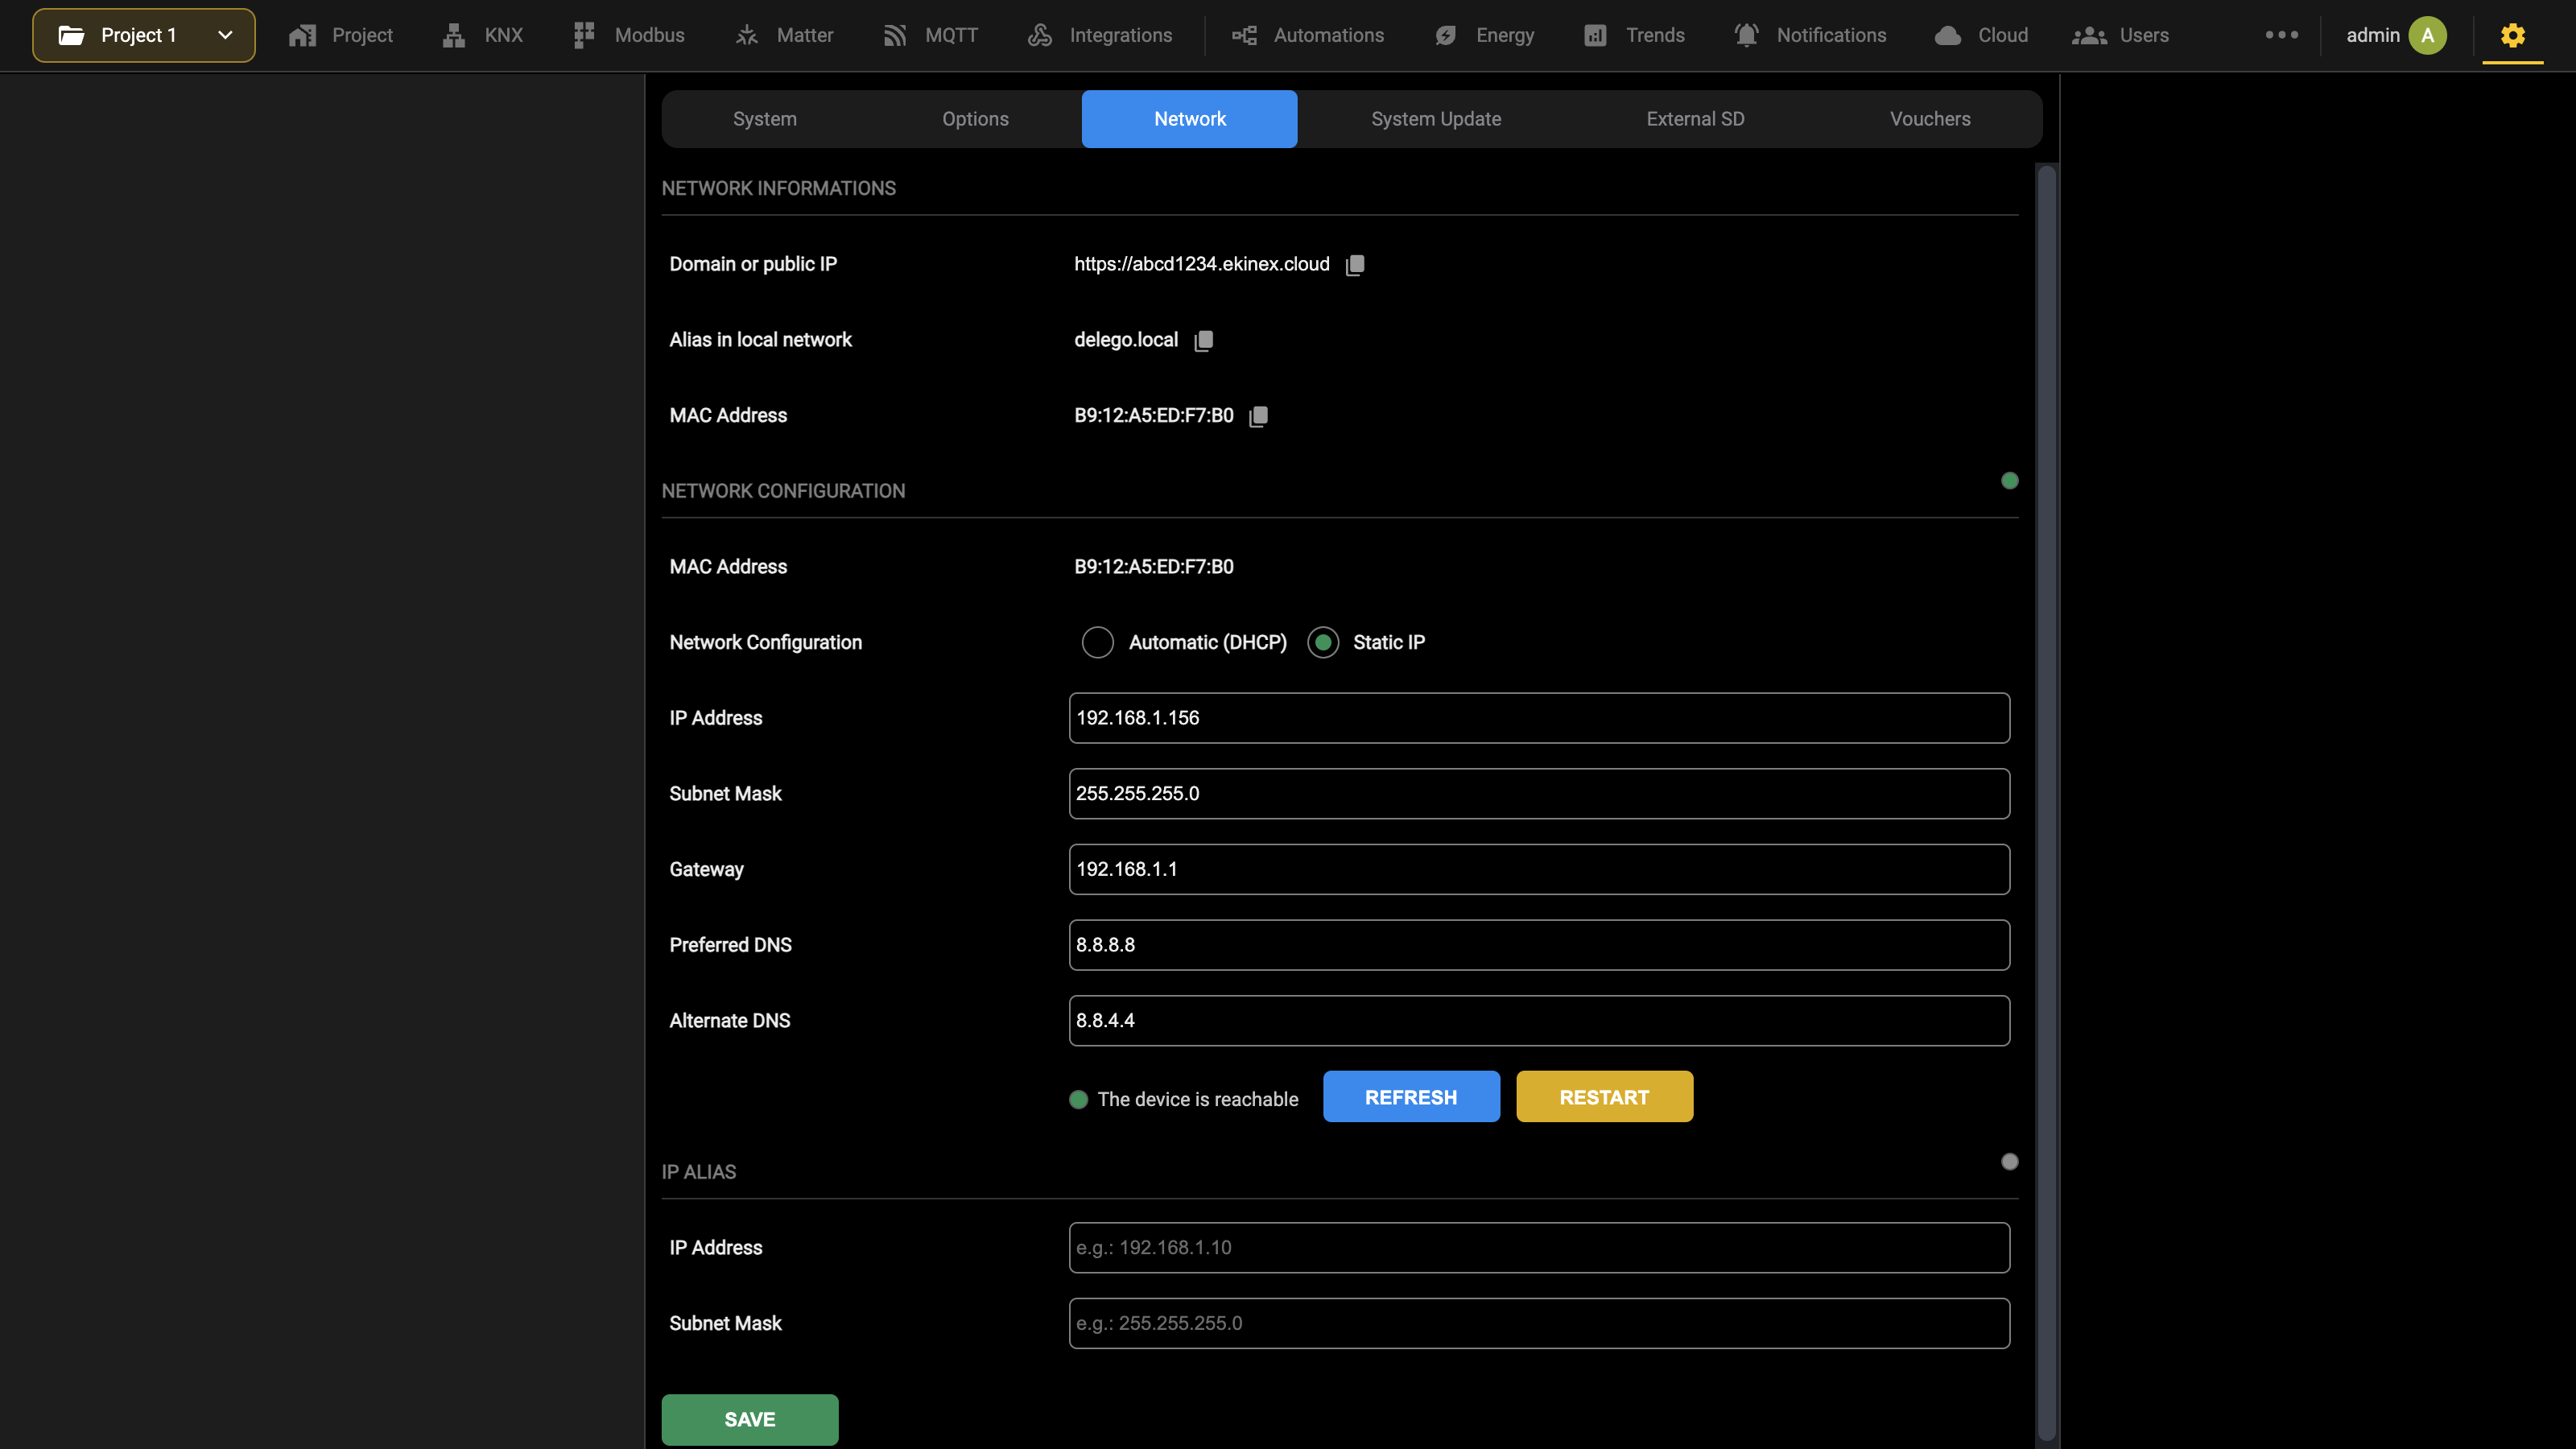Switch to the External SD tab

pos(1695,119)
